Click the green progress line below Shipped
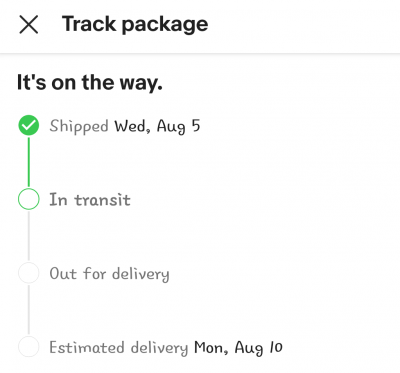This screenshot has height=373, width=400. point(29,162)
